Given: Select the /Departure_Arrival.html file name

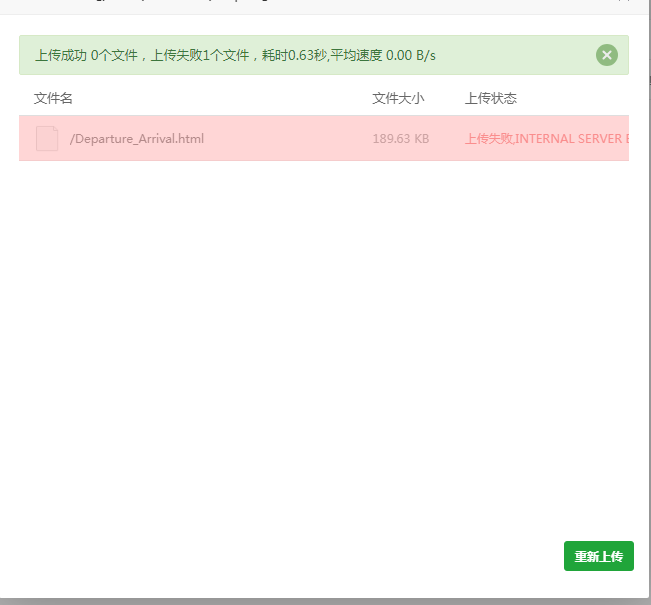Looking at the screenshot, I should click(x=137, y=139).
